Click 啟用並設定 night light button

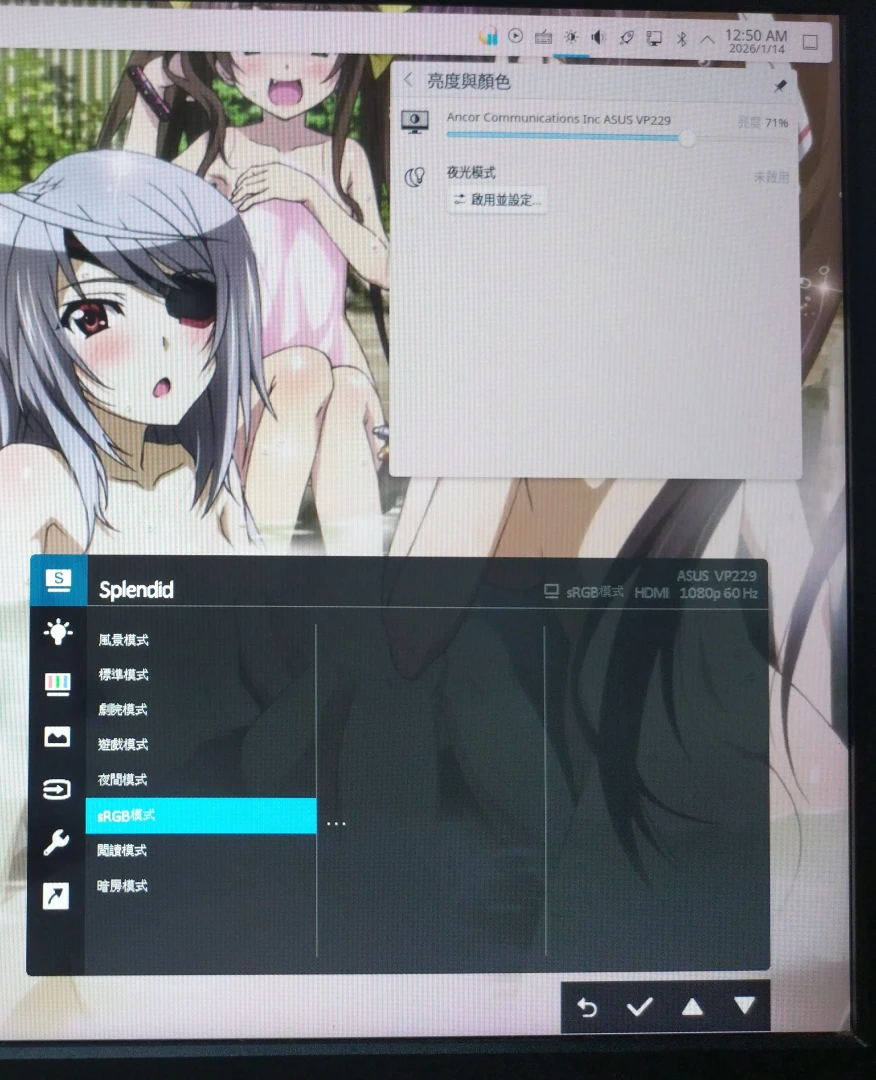tap(497, 200)
